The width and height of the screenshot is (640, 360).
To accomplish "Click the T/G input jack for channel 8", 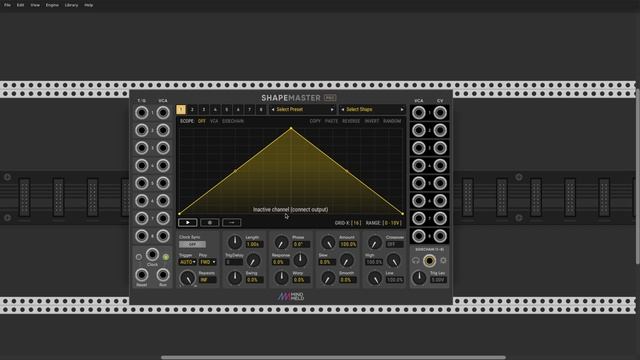I will point(142,236).
